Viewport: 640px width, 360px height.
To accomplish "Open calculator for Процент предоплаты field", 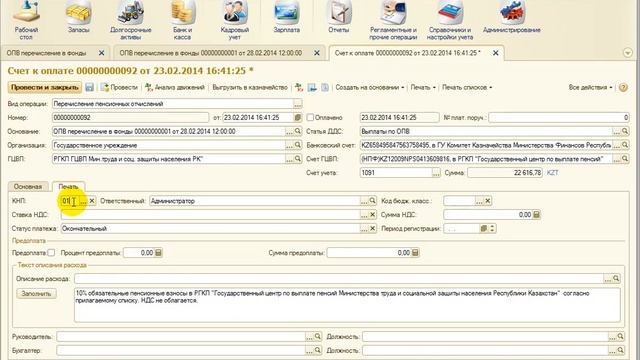I will pyautogui.click(x=158, y=253).
